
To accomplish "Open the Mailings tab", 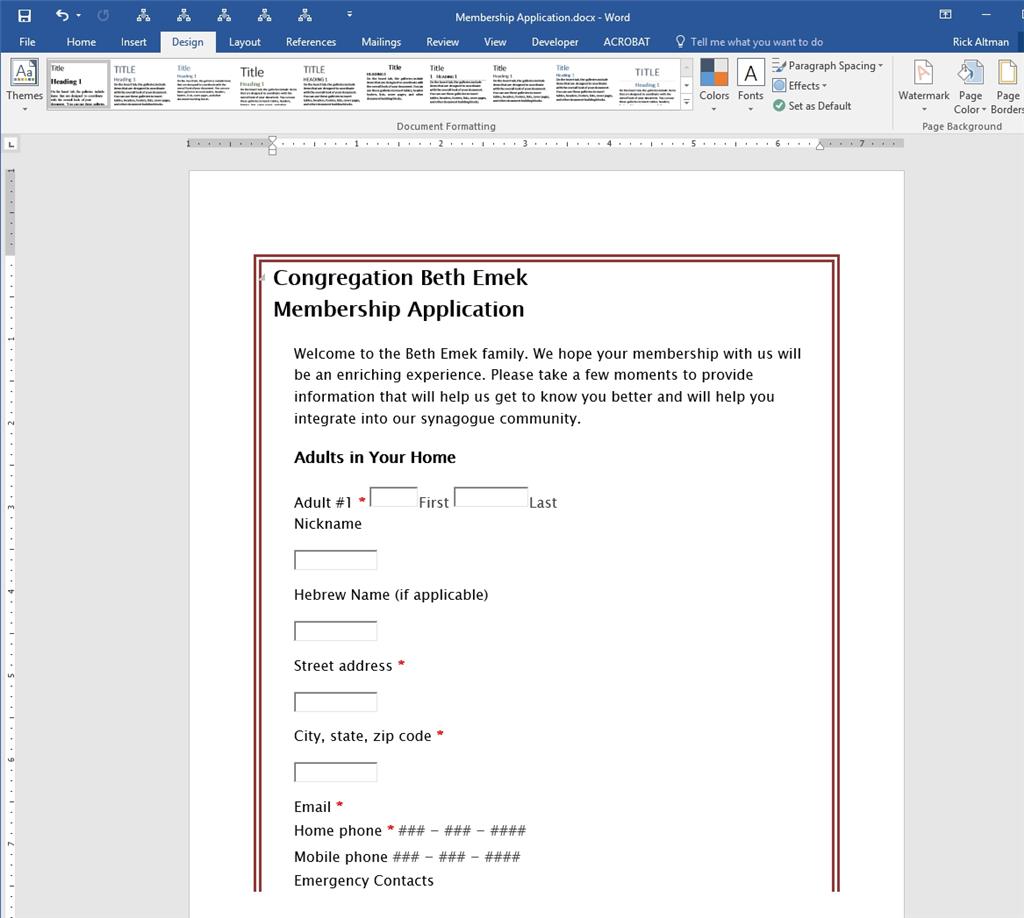I will (x=381, y=42).
